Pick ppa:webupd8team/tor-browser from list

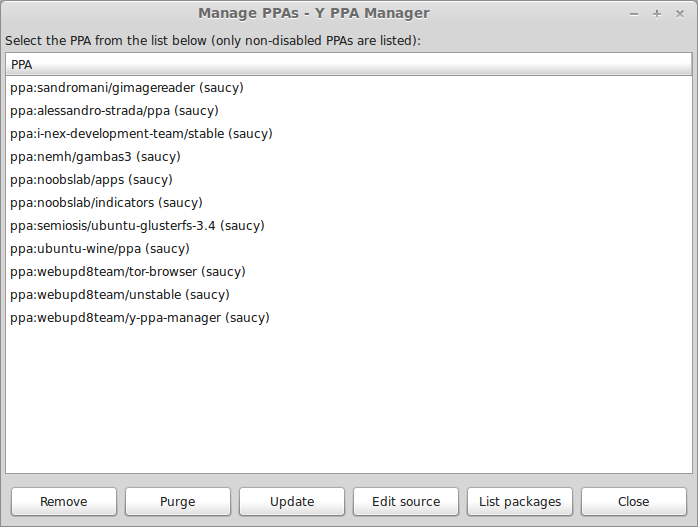click(349, 272)
